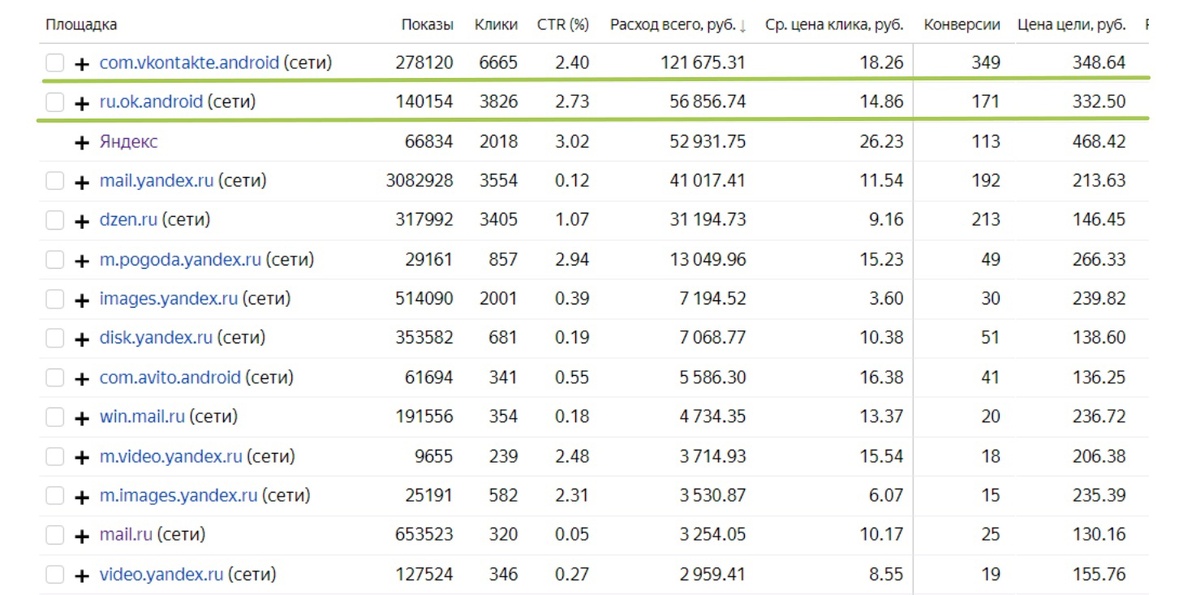
Task: Expand the com.vkontakte.android row with plus
Action: 83,63
